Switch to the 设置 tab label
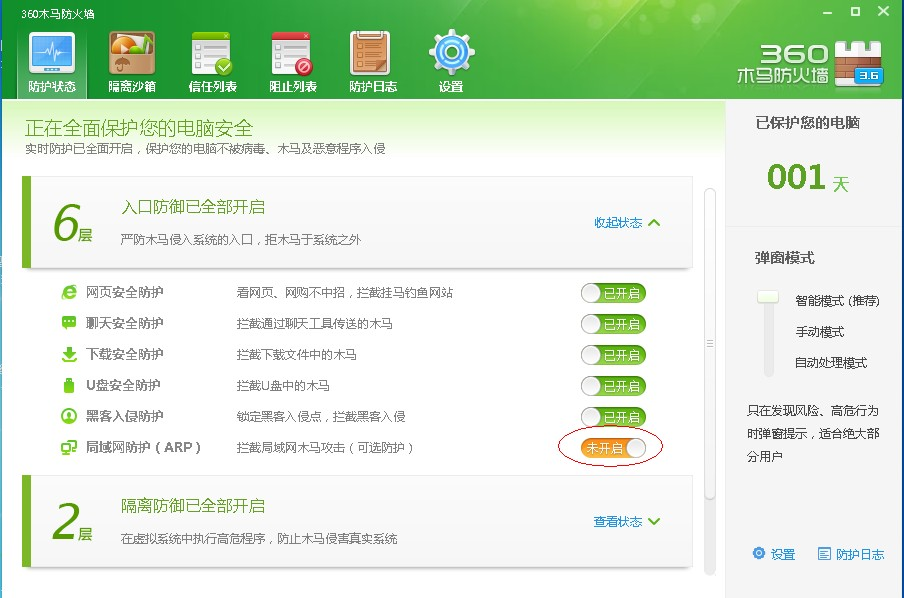The height and width of the screenshot is (598, 904). (451, 86)
